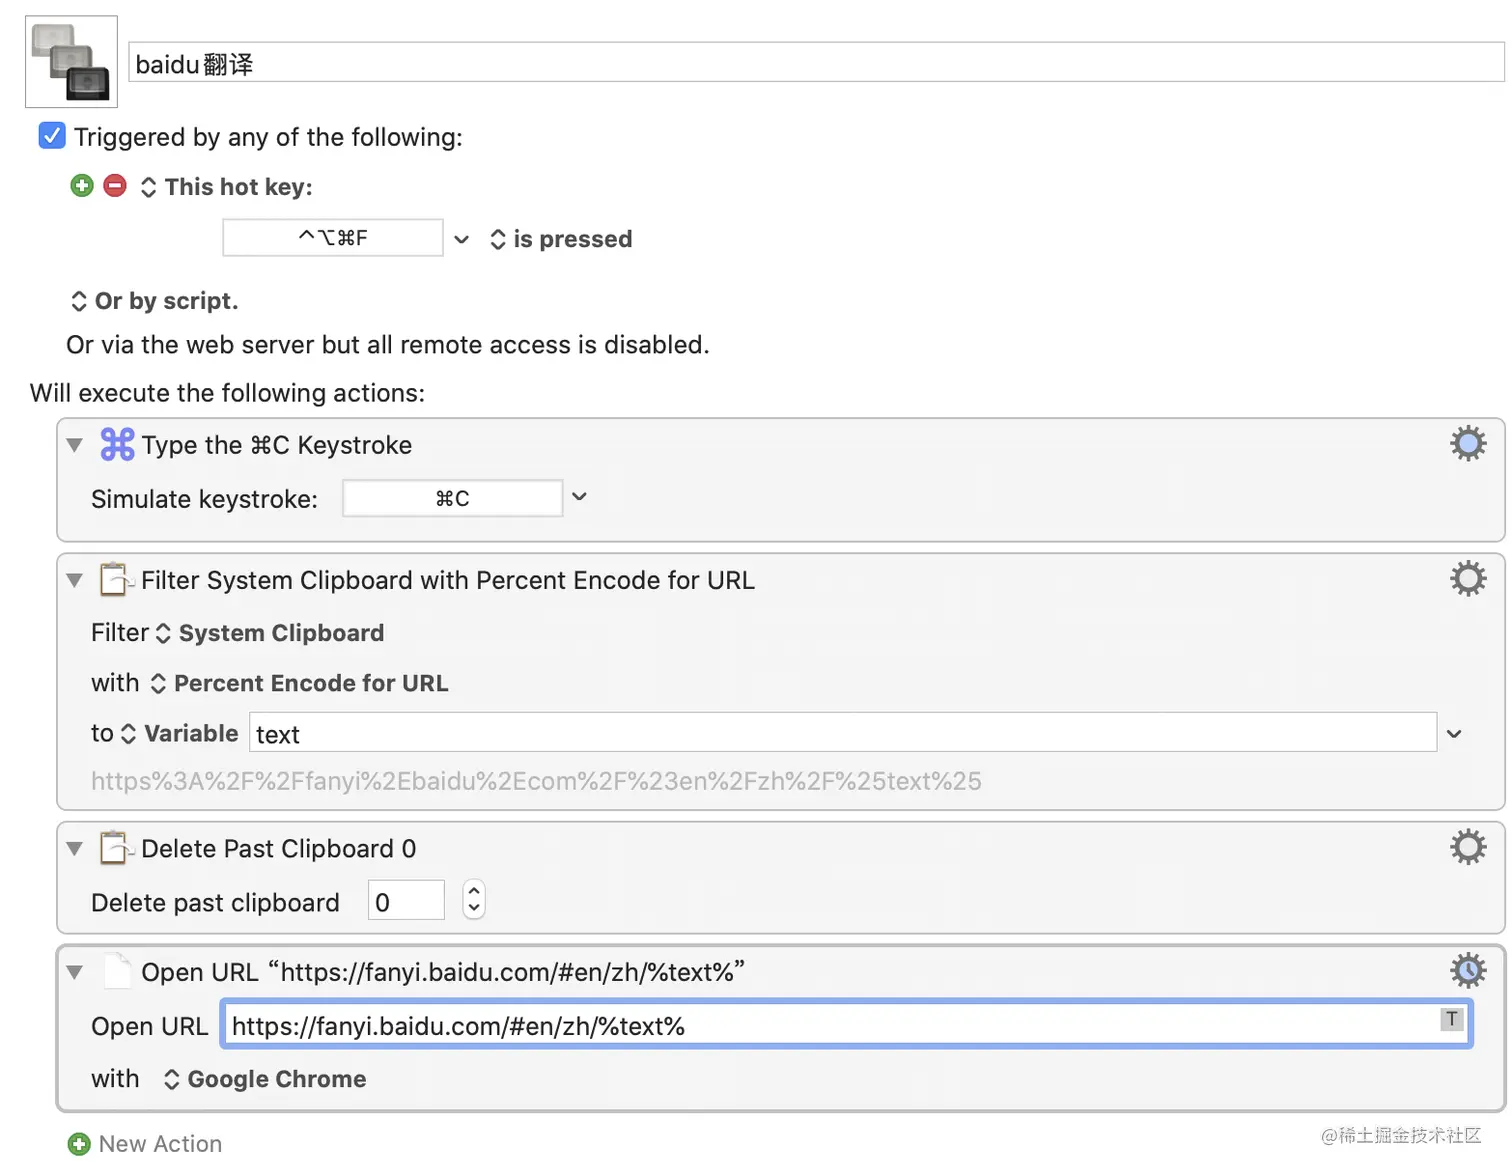Click clipboard icon of Filter action
Image resolution: width=1512 pixels, height=1176 pixels.
(x=116, y=579)
